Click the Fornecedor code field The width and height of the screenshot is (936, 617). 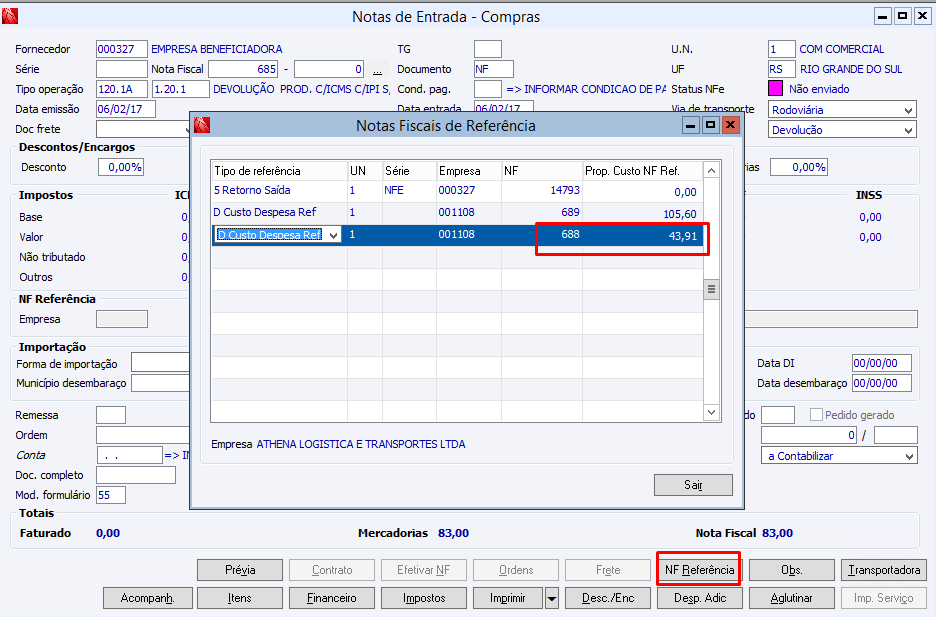[122, 49]
